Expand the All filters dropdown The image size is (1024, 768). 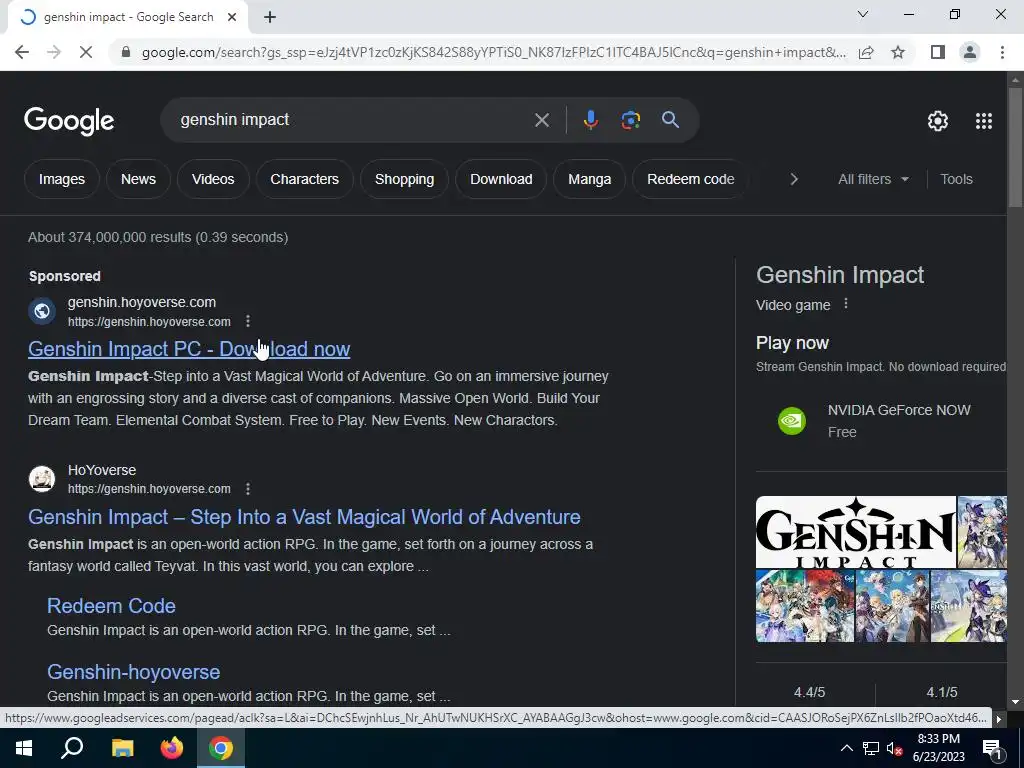coord(873,179)
